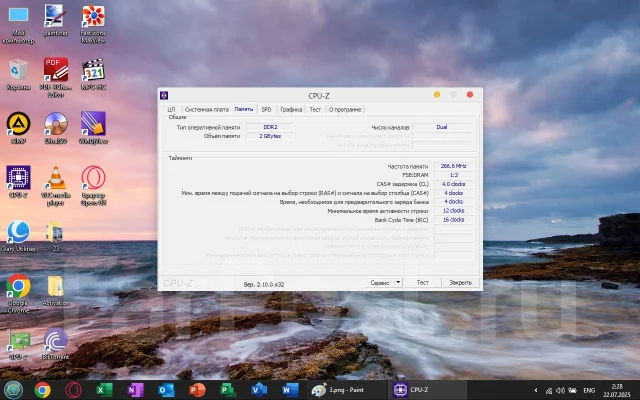Show hidden tray icons chevron
Viewport: 640px width, 400px height.
click(536, 391)
